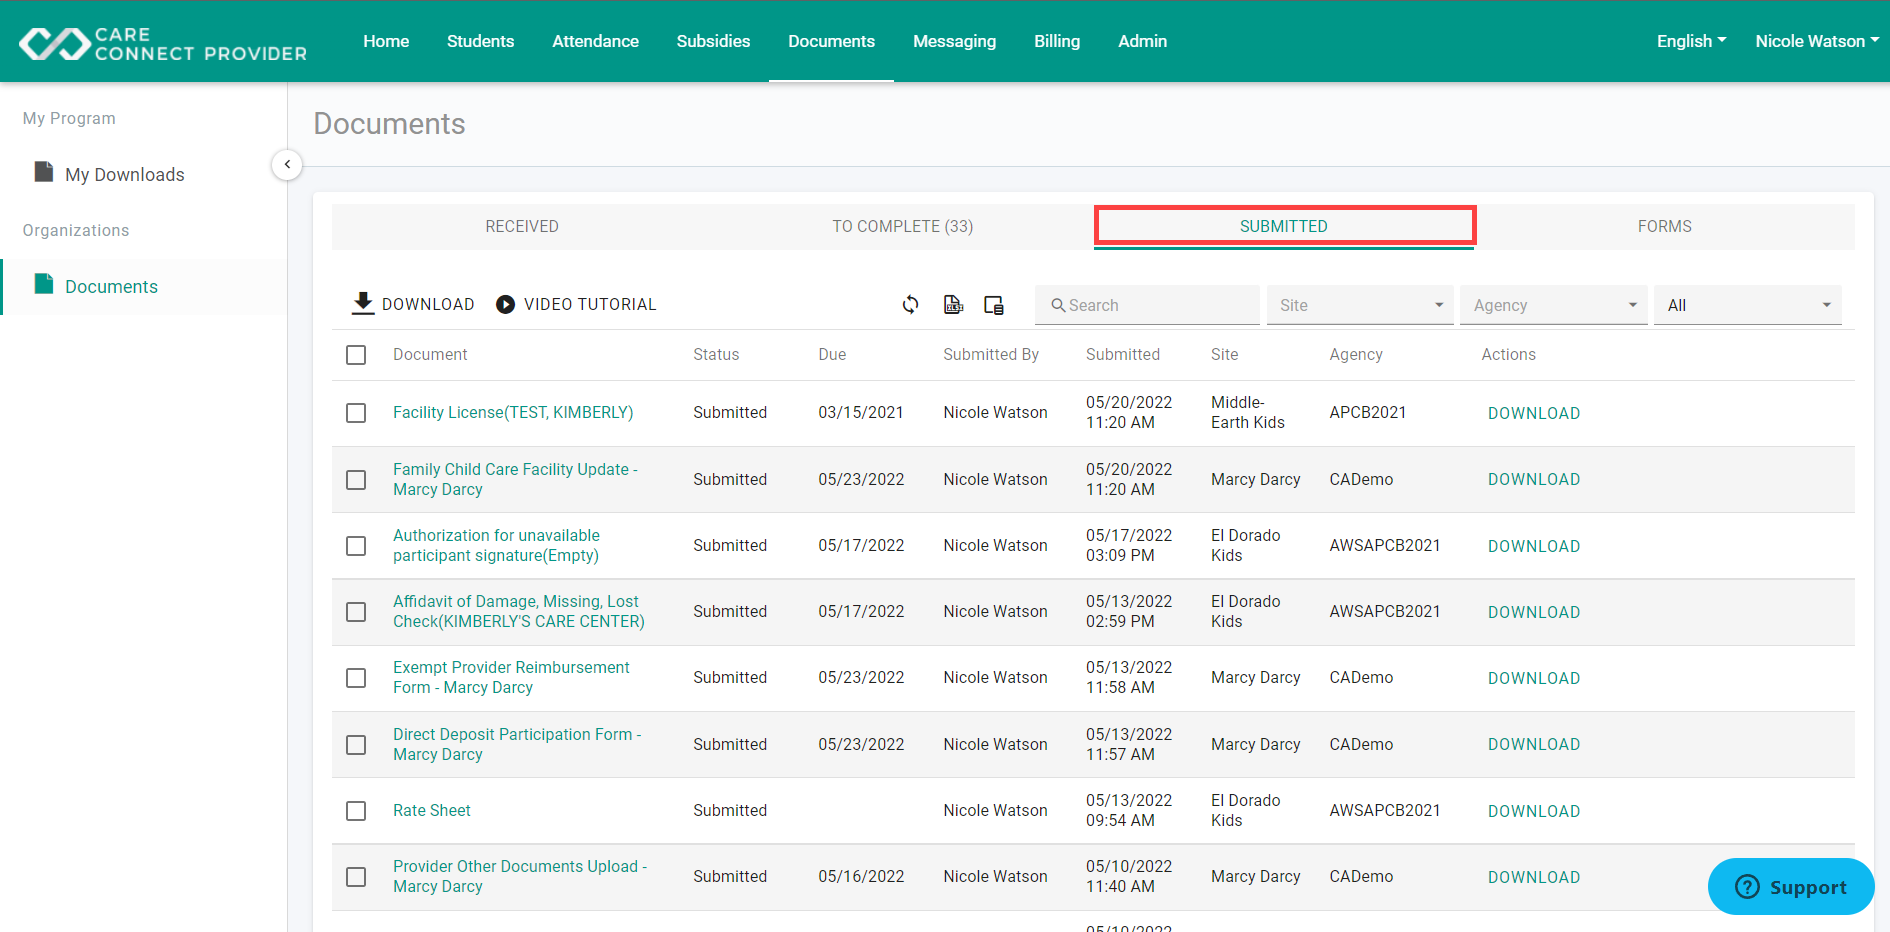Click the Due column header
1890x932 pixels.
tap(832, 354)
